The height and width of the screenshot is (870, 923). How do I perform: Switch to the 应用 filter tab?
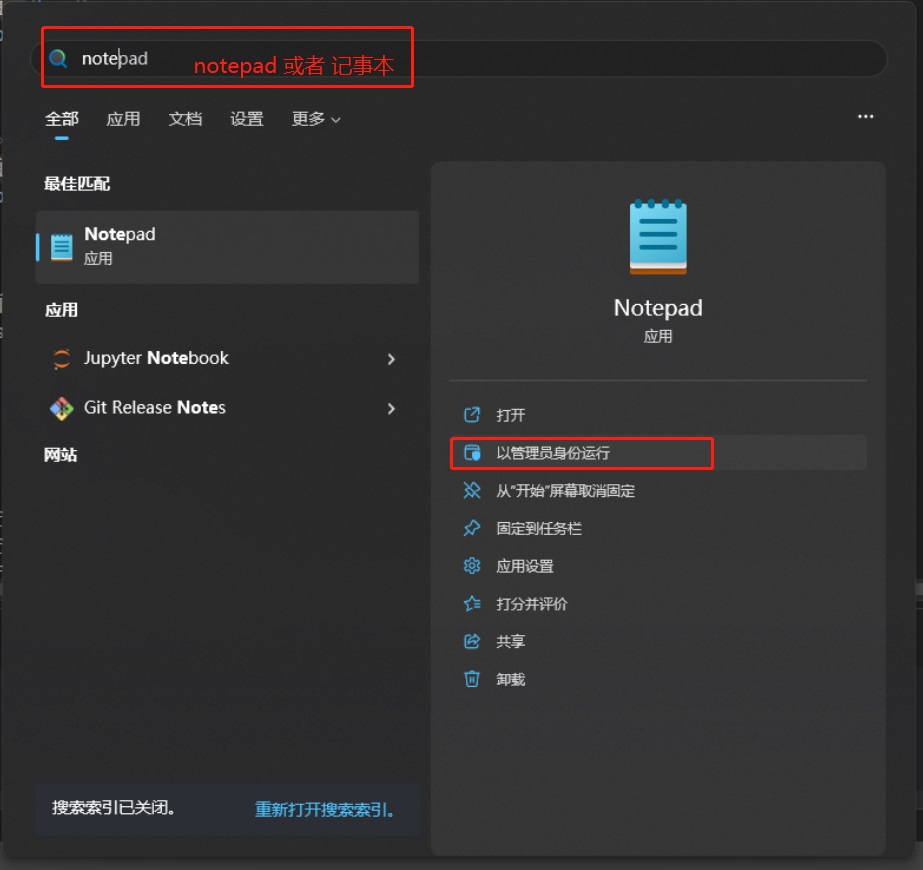click(123, 119)
